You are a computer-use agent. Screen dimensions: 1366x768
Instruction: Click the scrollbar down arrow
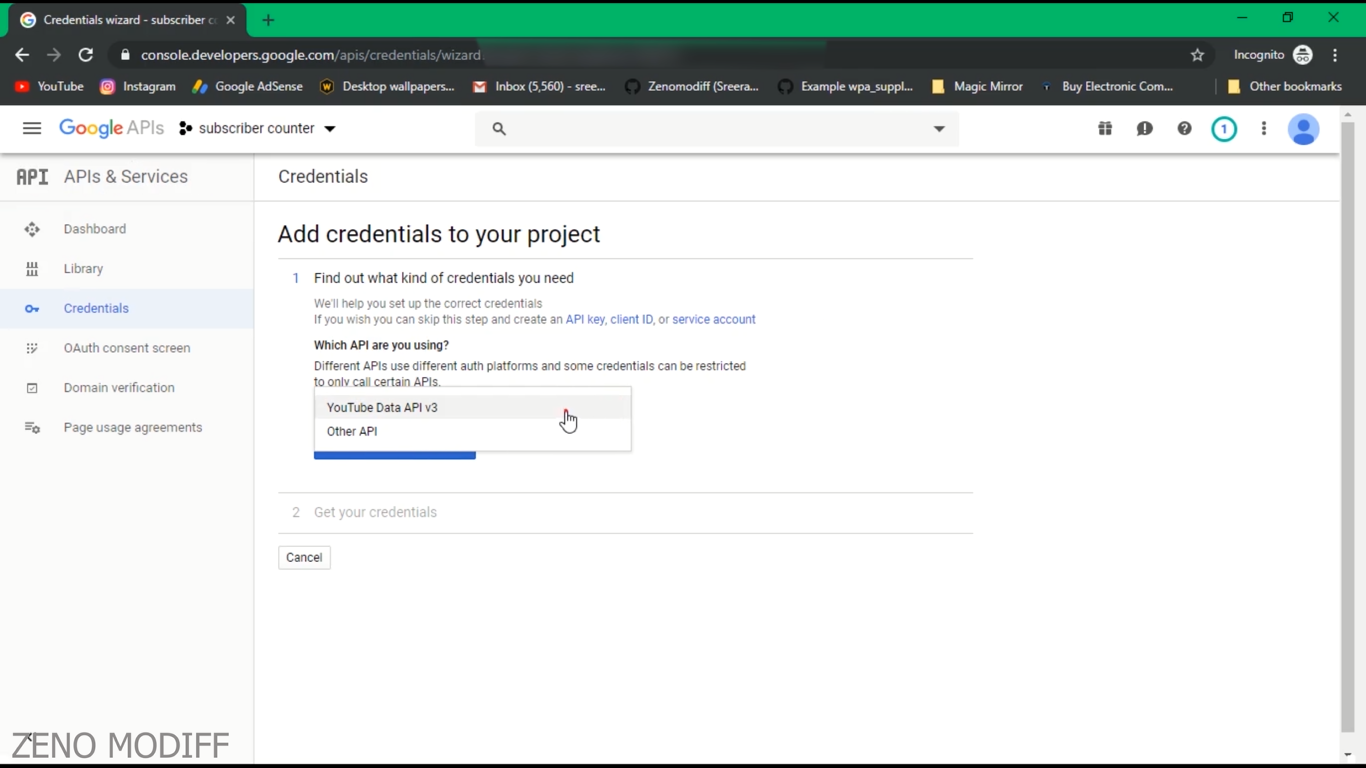1348,755
